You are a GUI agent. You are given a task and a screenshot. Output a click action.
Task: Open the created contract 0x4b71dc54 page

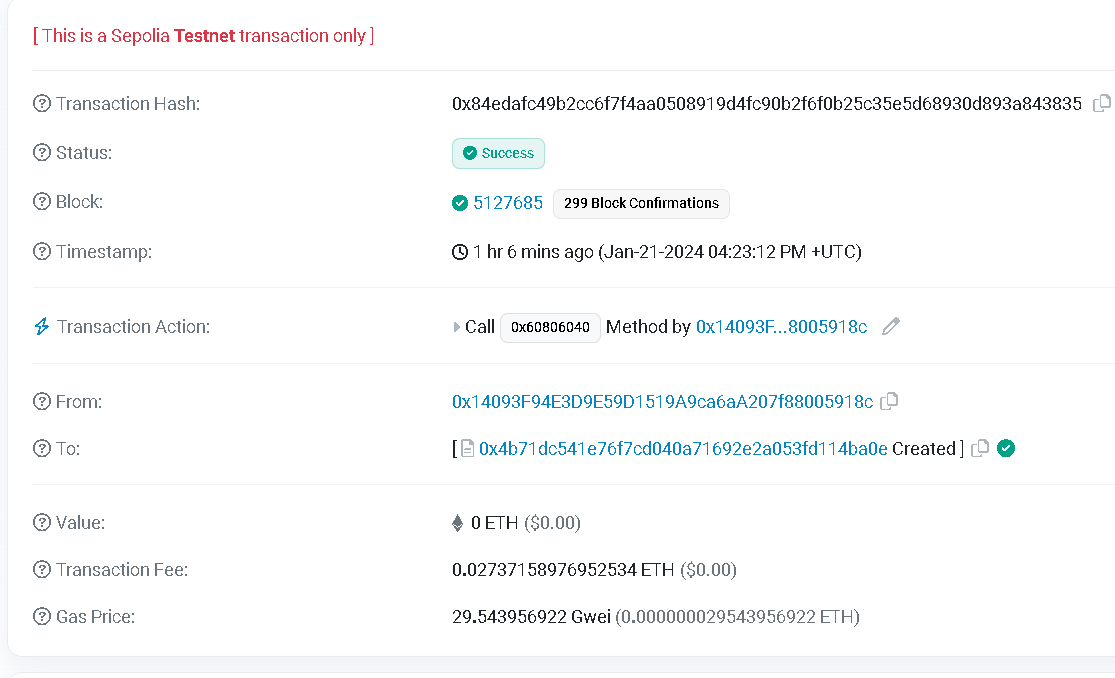681,448
